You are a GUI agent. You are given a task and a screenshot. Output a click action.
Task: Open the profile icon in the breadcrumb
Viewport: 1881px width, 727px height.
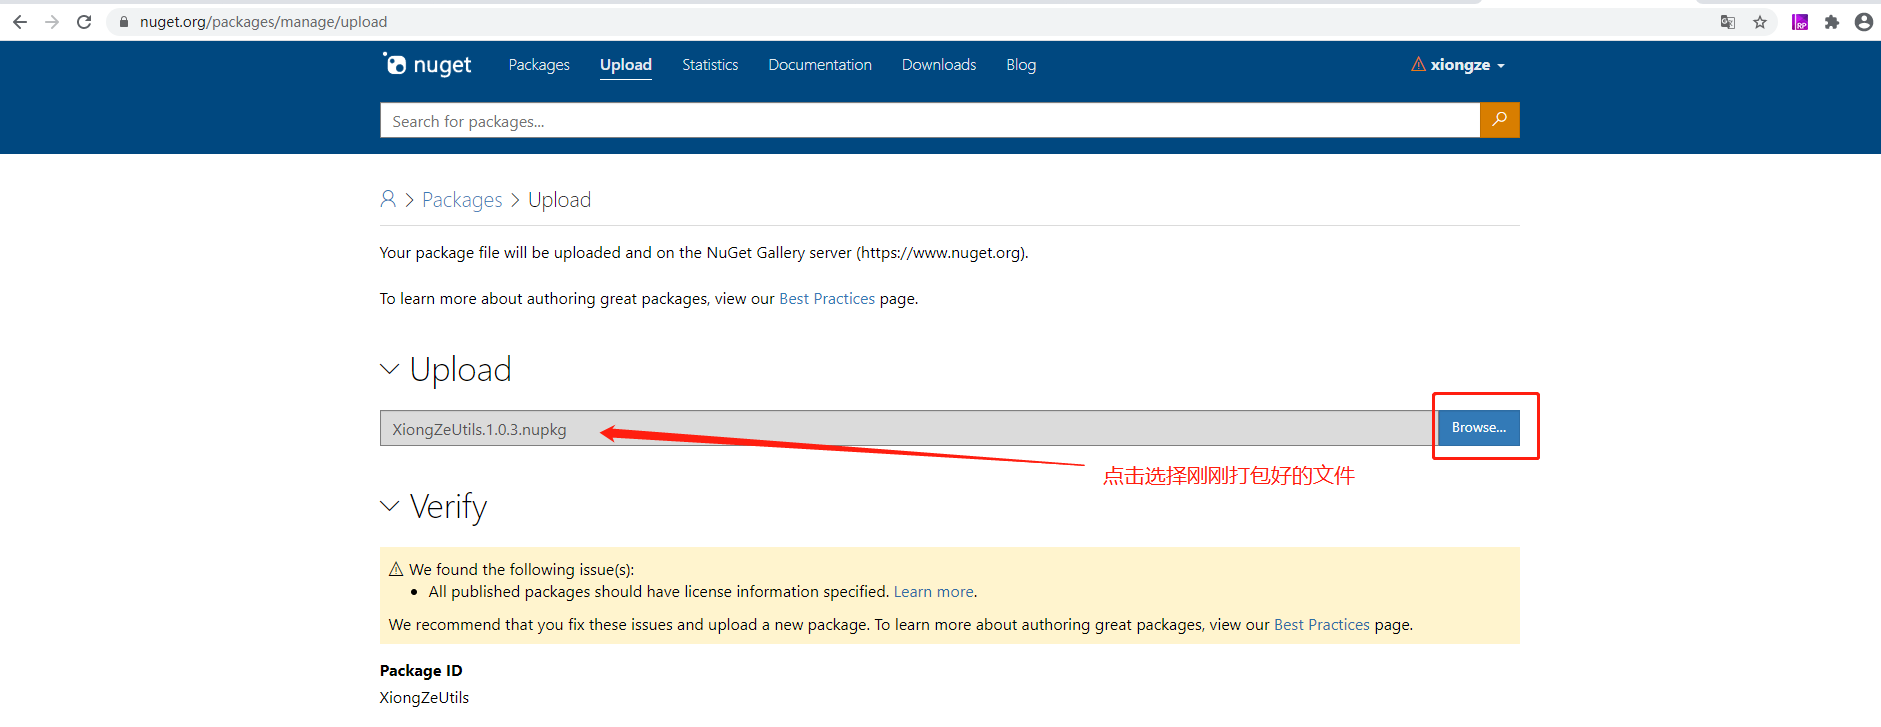388,199
